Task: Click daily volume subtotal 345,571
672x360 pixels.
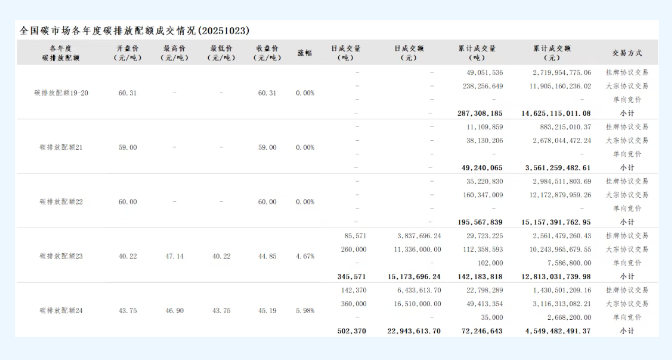Action: 352,277
